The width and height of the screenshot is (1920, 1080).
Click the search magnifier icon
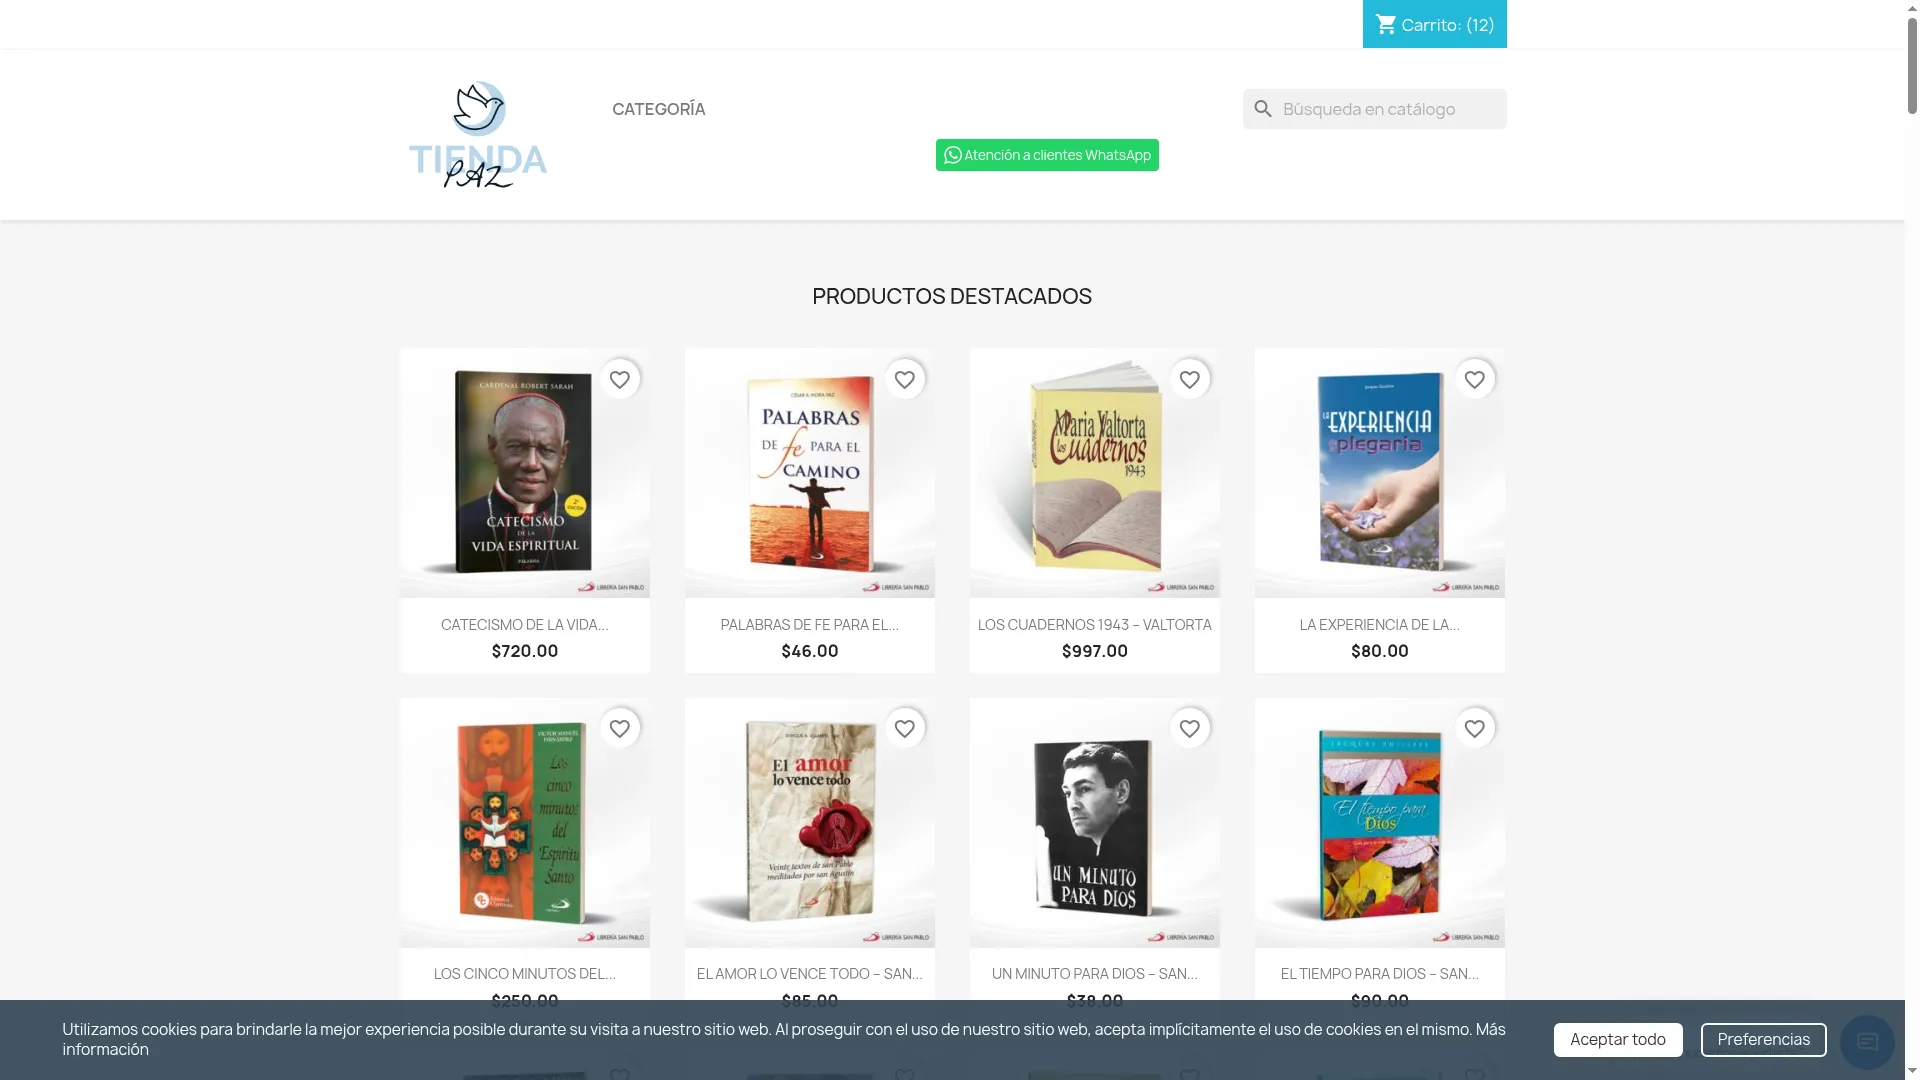(x=1263, y=109)
